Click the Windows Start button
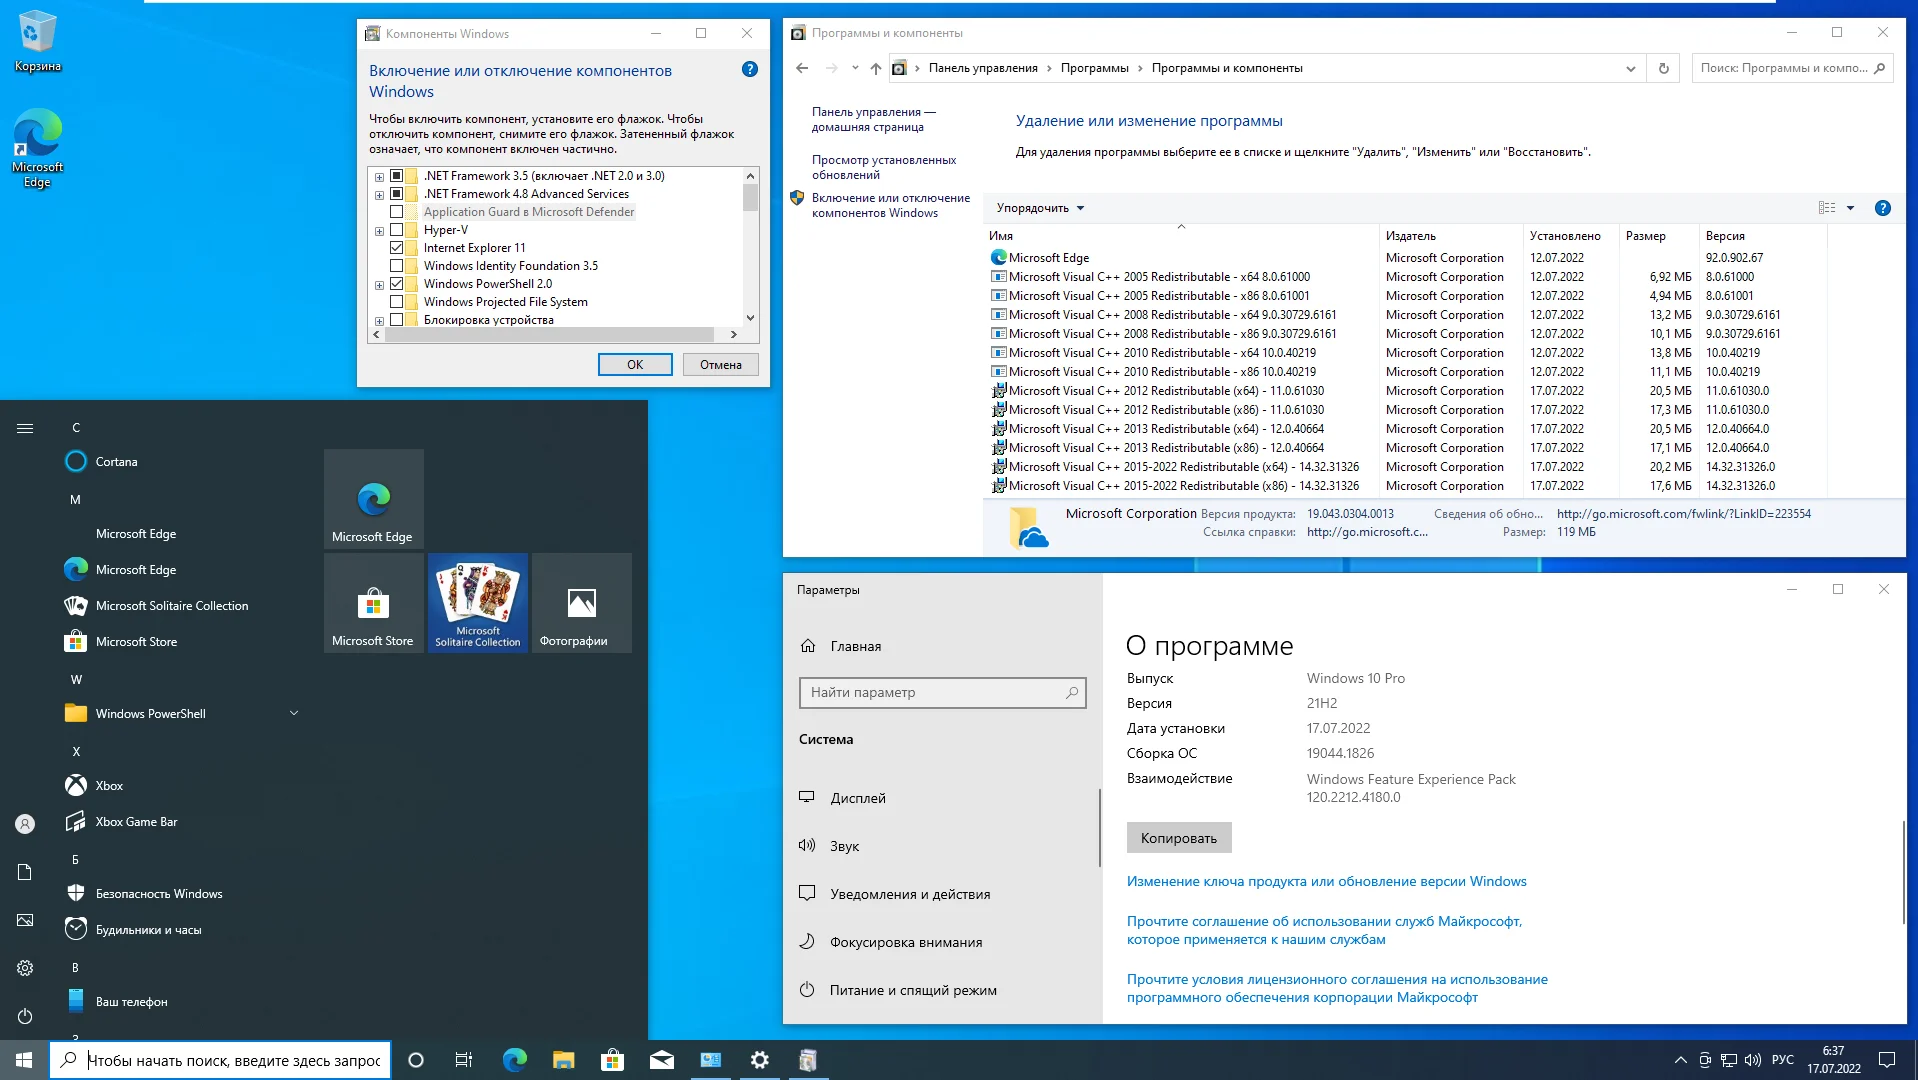 (24, 1060)
